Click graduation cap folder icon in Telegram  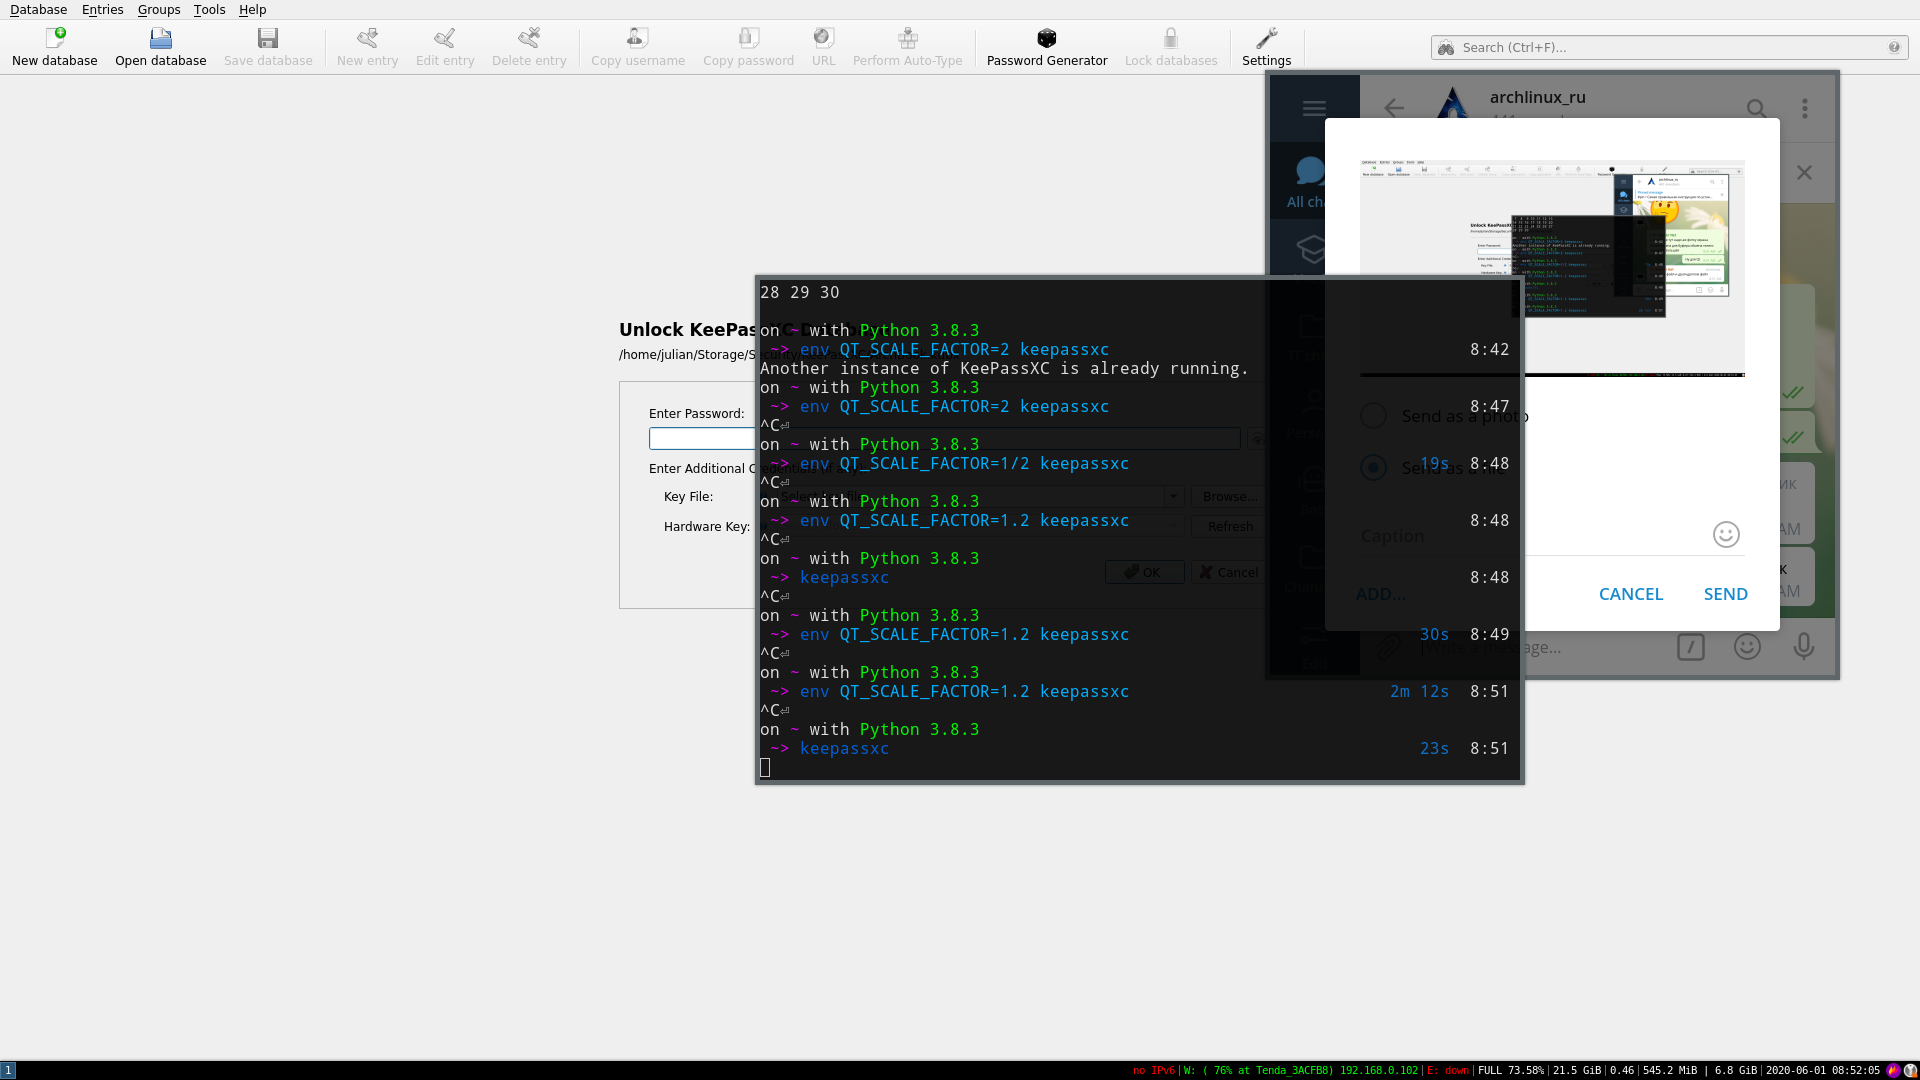coord(1310,249)
